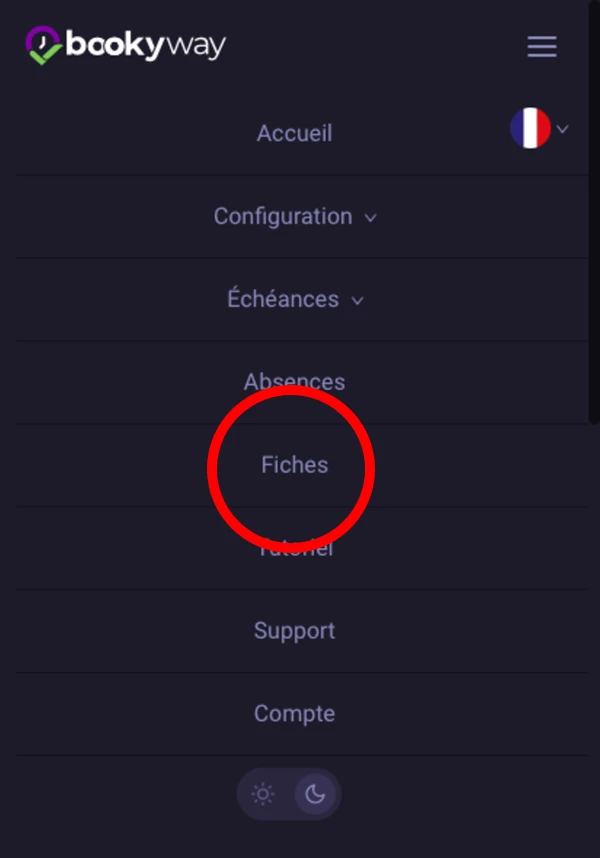
Task: Expand the Configuration submenu chevron
Action: [370, 218]
